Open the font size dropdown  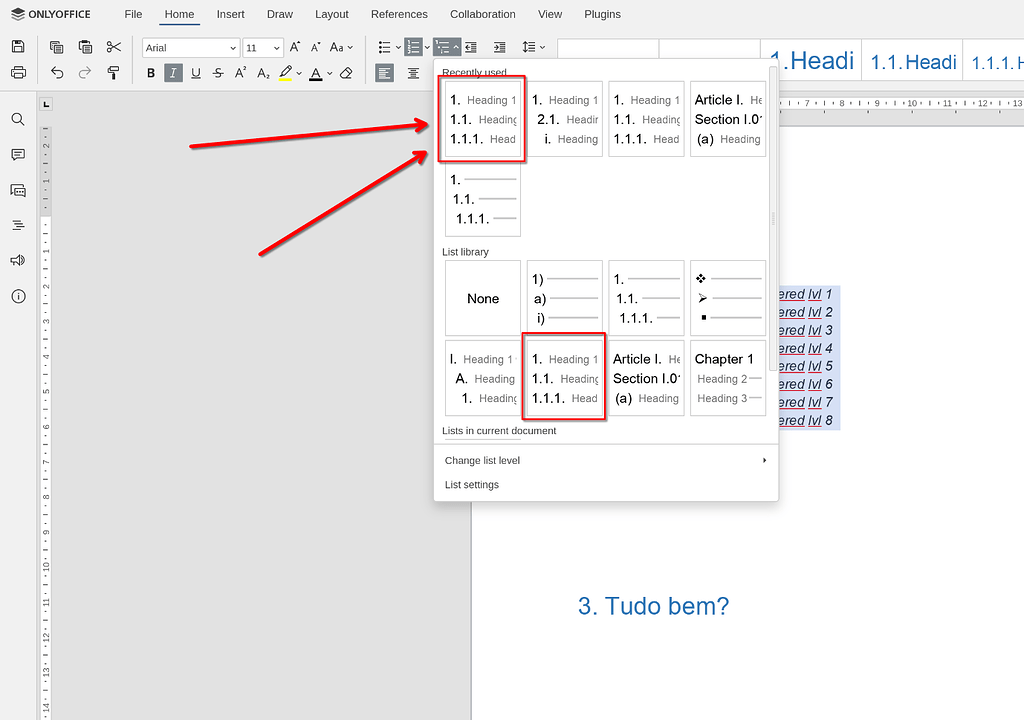pos(276,47)
